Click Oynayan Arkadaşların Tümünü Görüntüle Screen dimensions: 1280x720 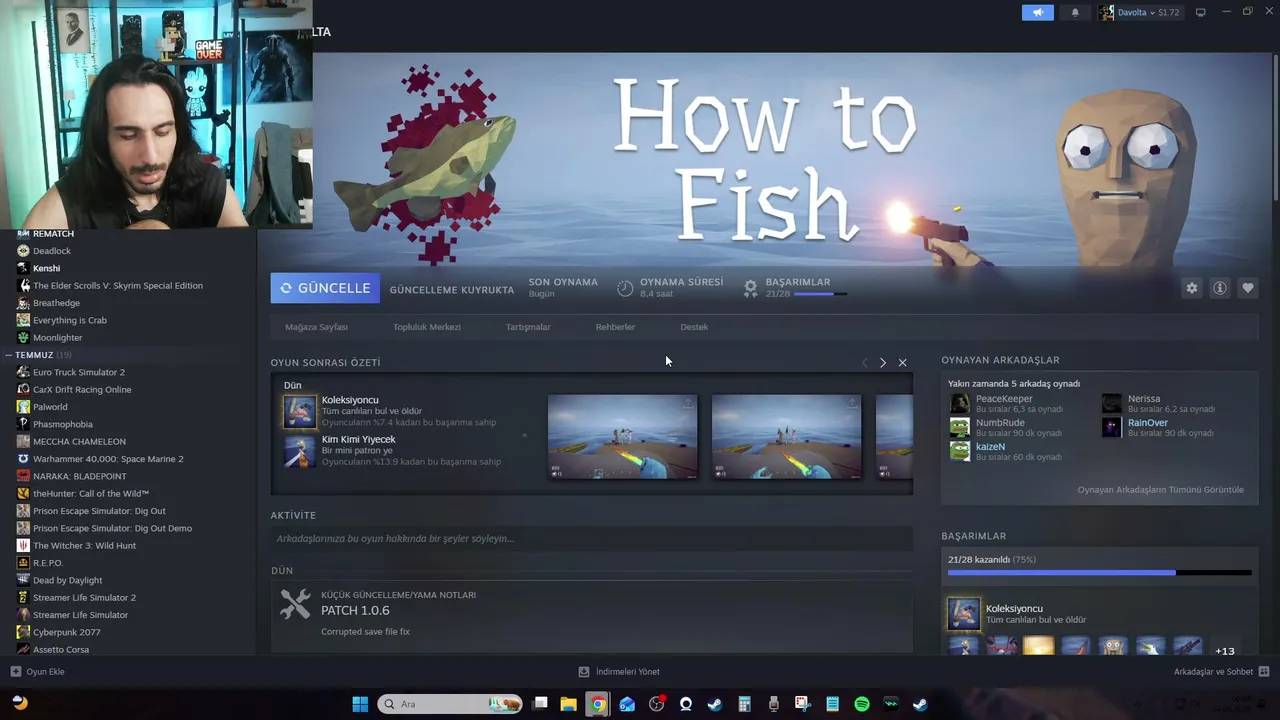click(x=1160, y=490)
